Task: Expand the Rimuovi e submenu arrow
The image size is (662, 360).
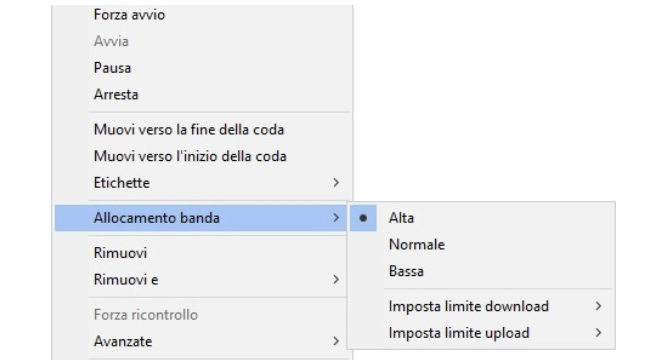Action: pos(336,279)
